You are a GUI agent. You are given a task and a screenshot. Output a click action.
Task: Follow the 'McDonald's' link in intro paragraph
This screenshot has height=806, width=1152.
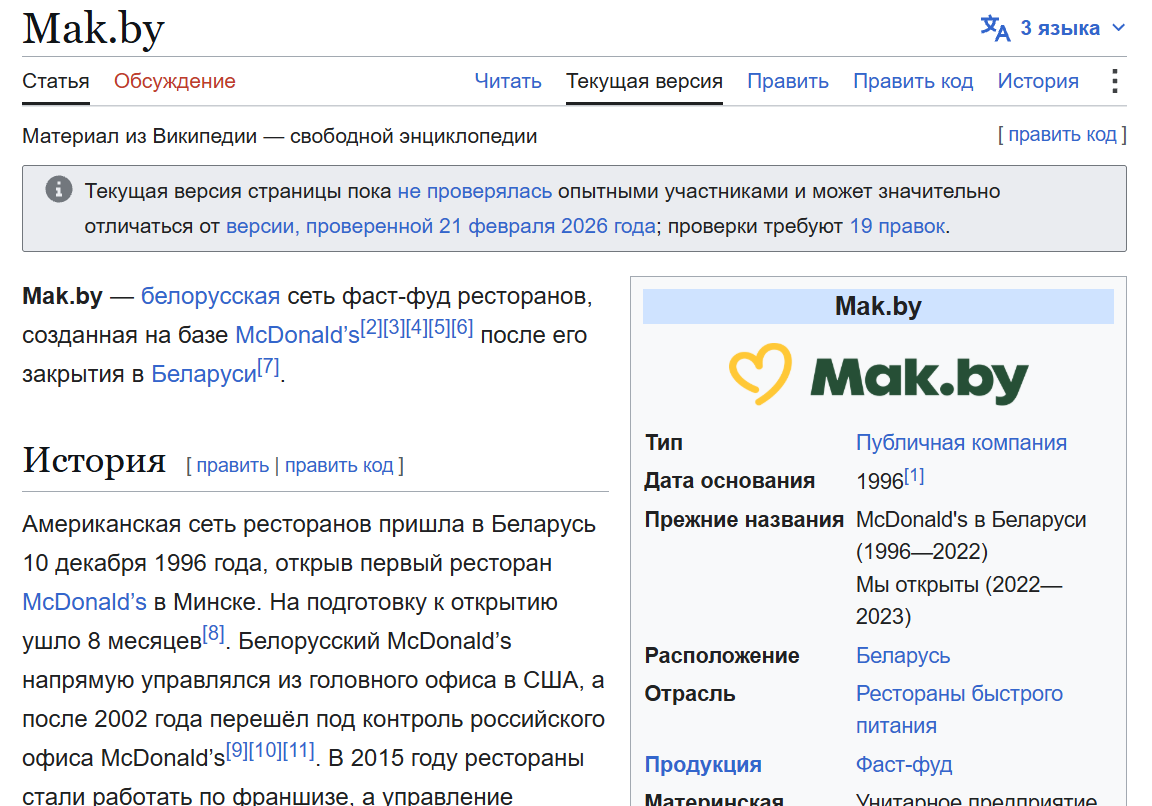298,335
